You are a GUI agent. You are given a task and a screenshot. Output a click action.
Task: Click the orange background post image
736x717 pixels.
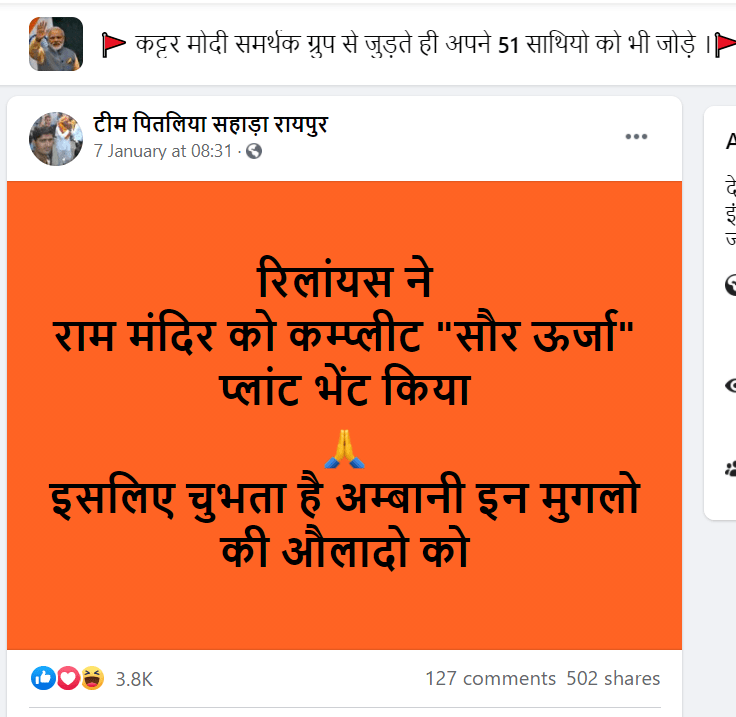click(x=344, y=415)
